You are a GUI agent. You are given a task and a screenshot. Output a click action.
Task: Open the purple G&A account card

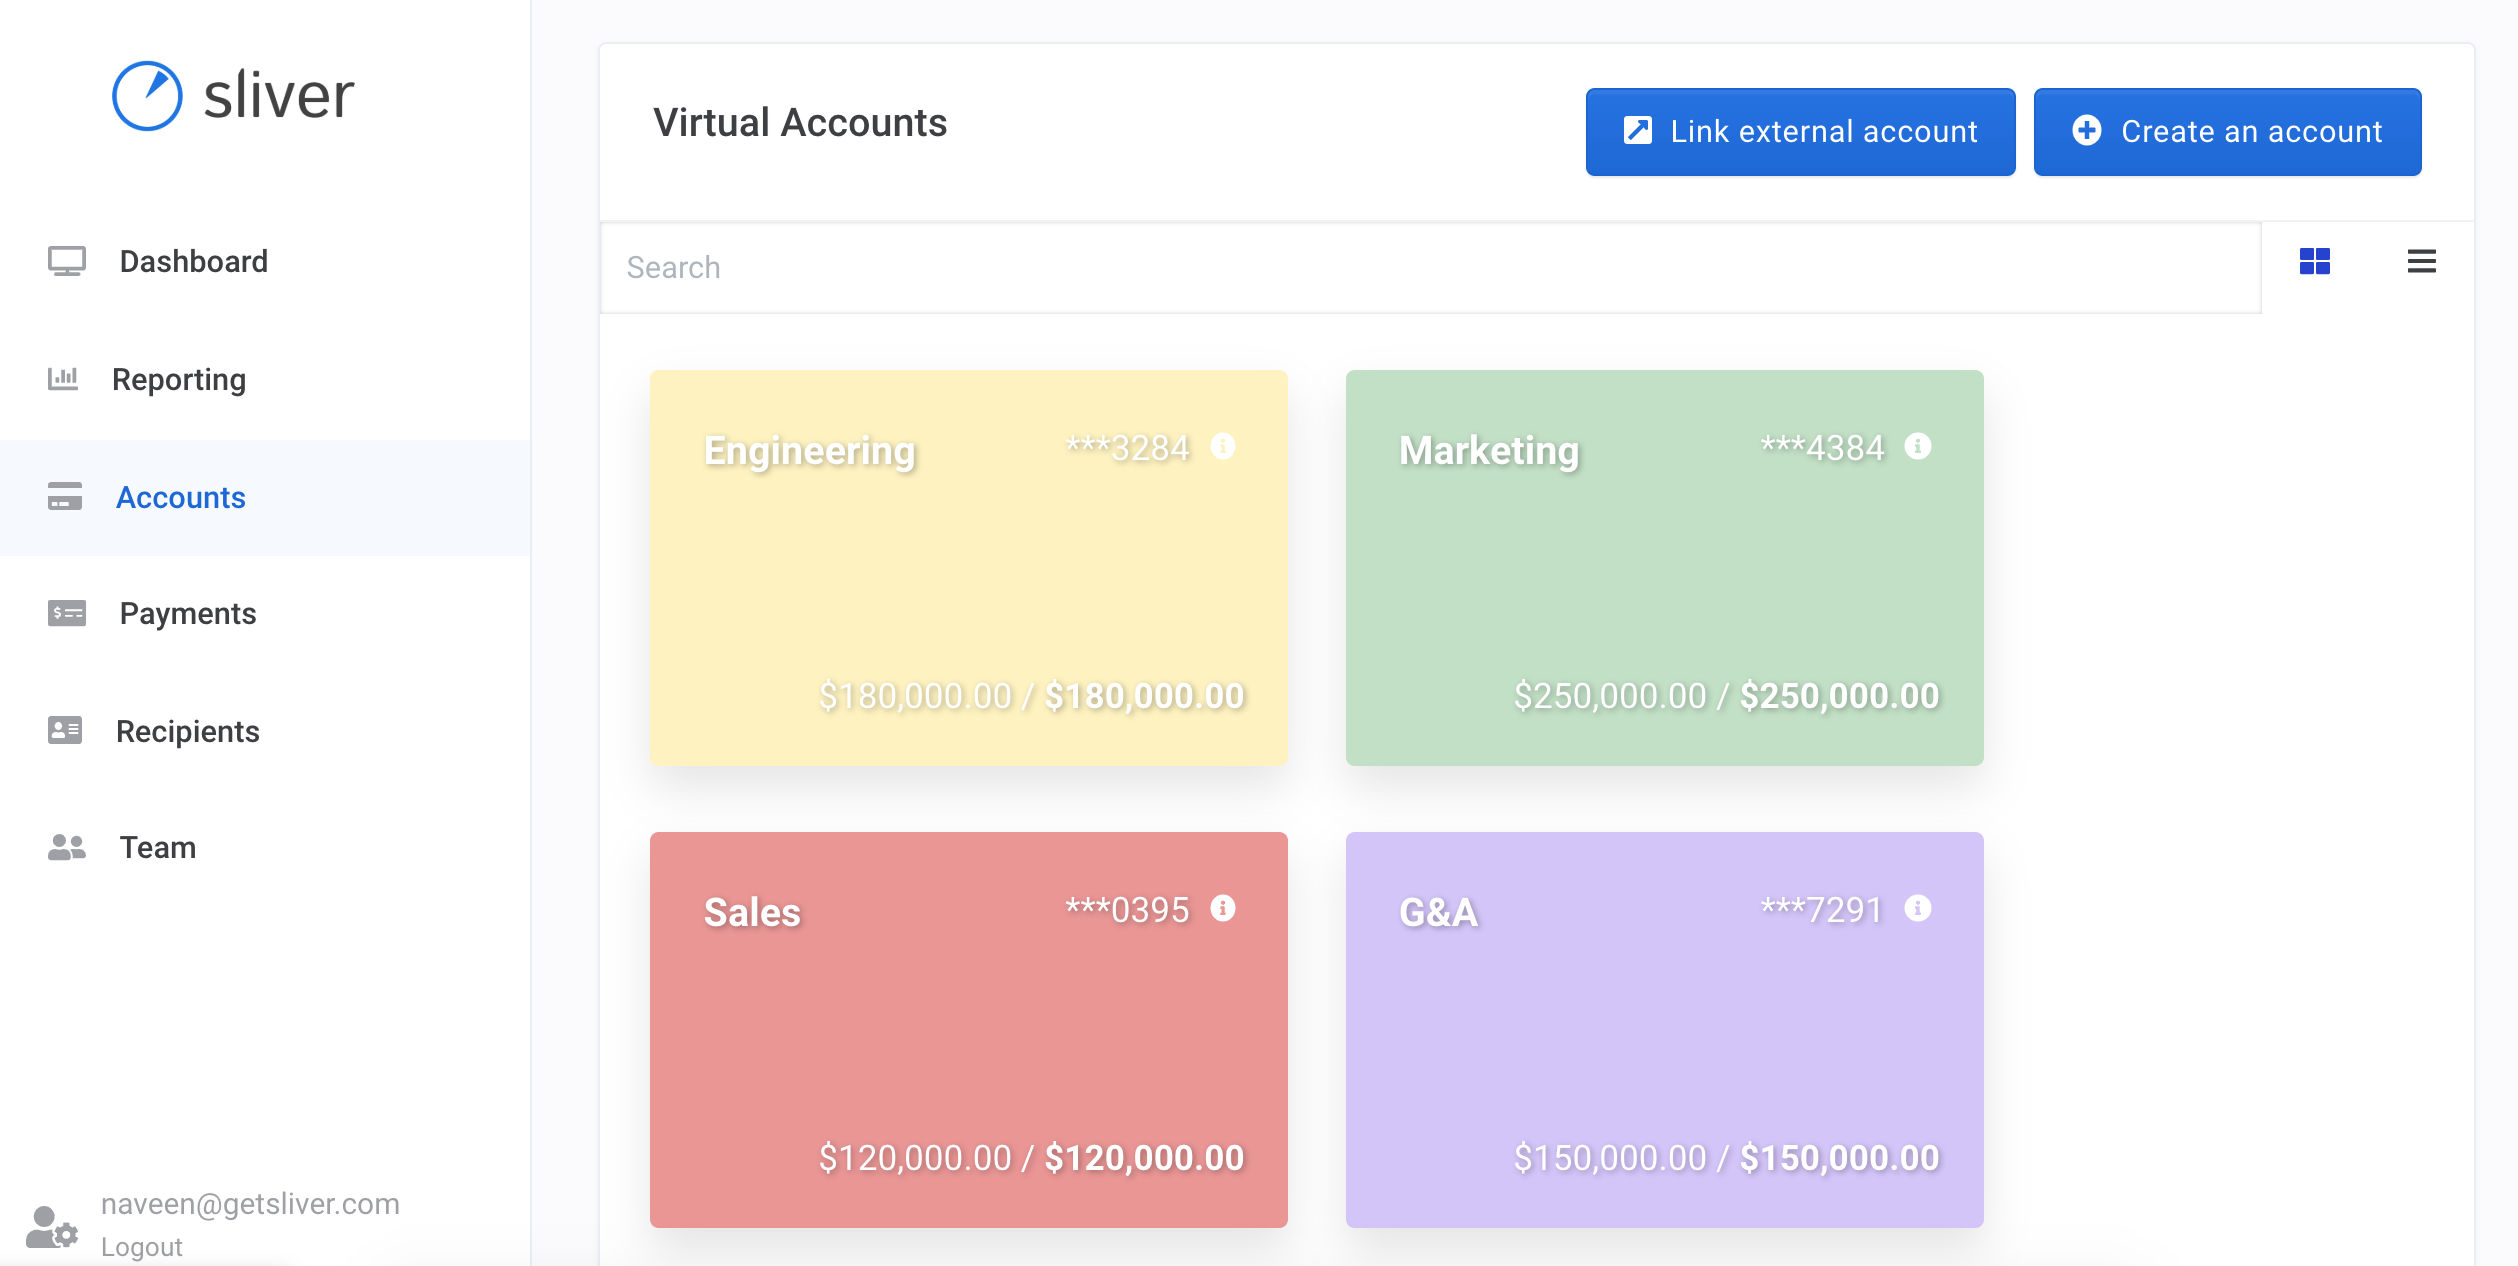click(x=1664, y=1030)
